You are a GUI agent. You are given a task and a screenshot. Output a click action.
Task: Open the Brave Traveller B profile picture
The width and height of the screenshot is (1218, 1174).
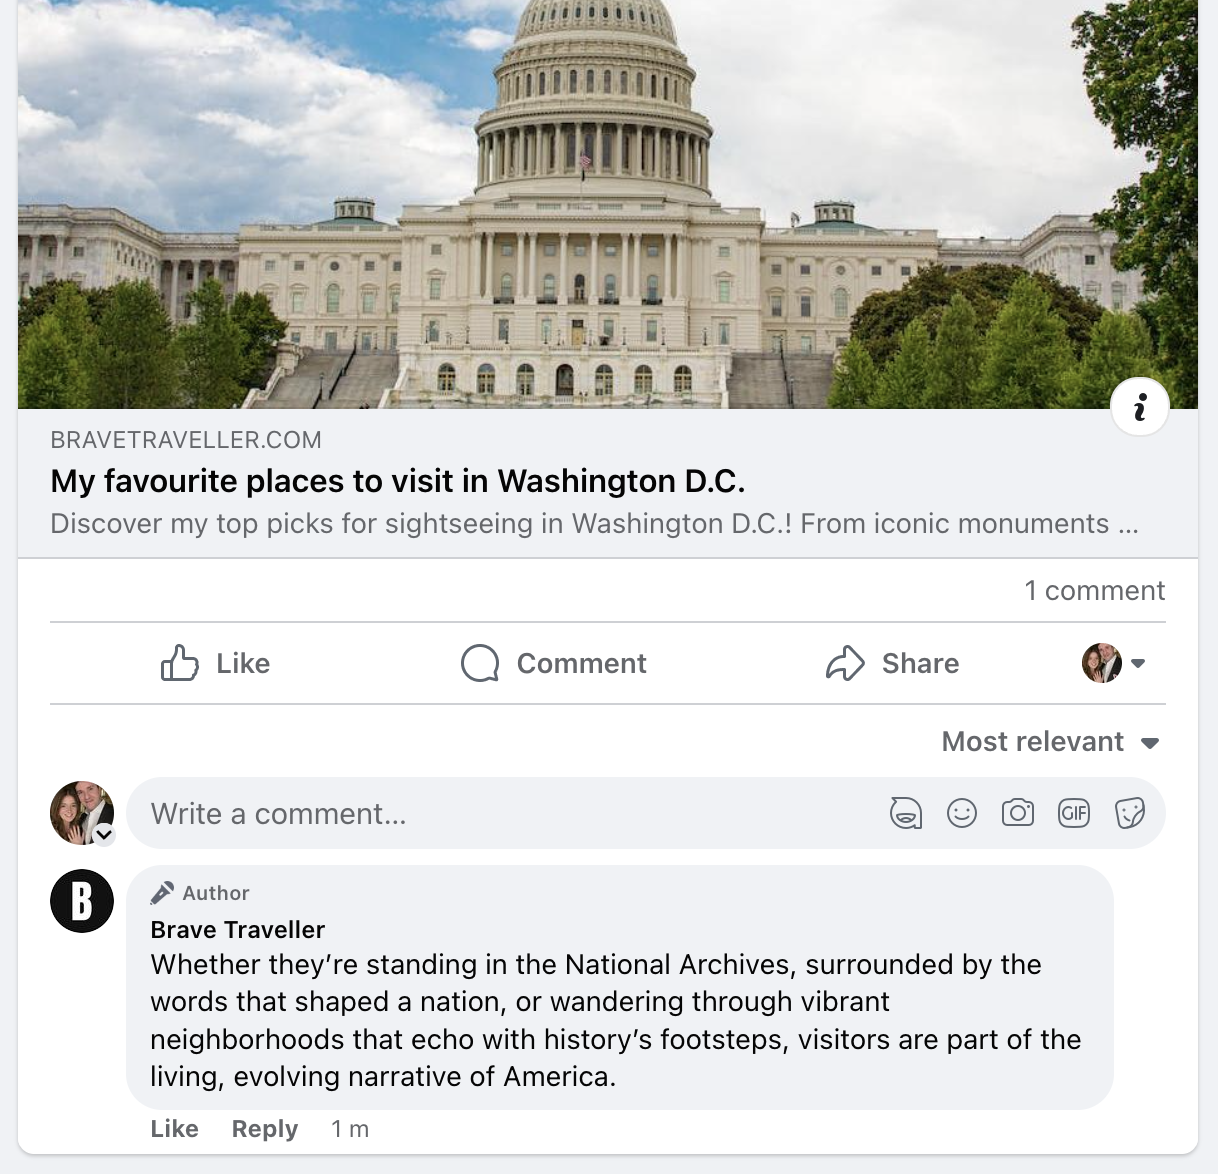(x=82, y=901)
